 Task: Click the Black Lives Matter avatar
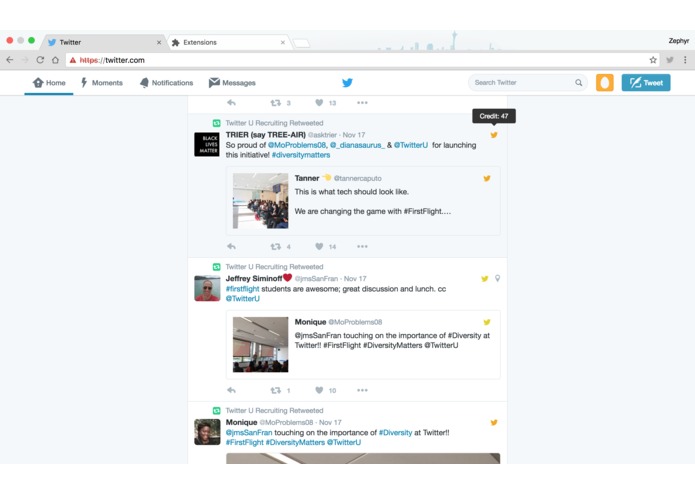[x=207, y=144]
